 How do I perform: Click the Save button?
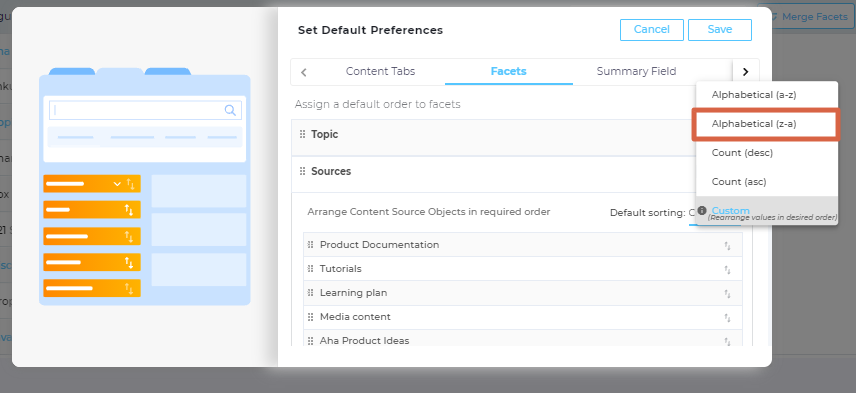[x=720, y=30]
